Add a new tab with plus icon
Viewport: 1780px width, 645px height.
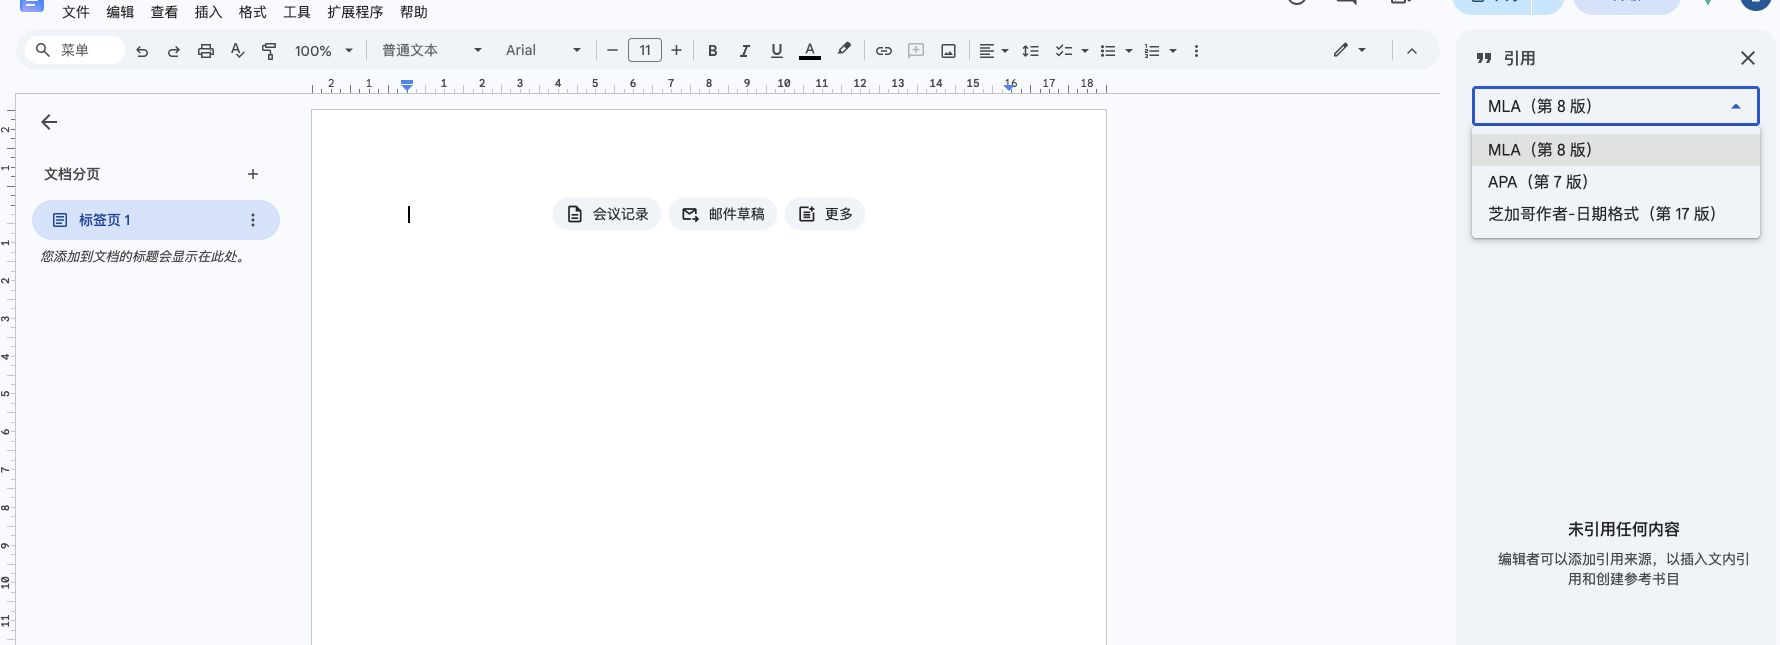[x=253, y=174]
